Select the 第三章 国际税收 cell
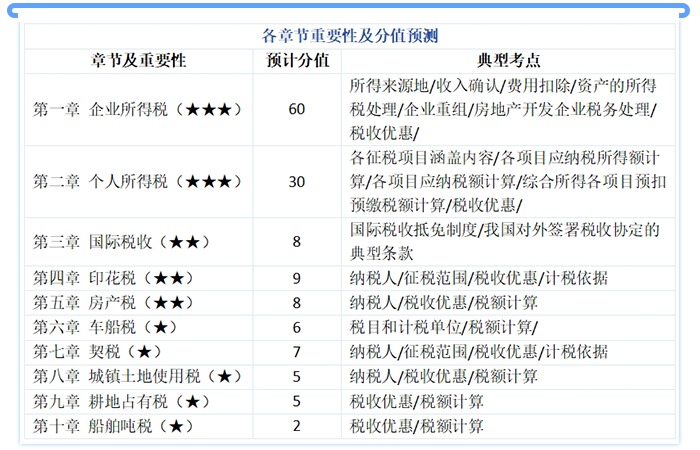 (139, 242)
